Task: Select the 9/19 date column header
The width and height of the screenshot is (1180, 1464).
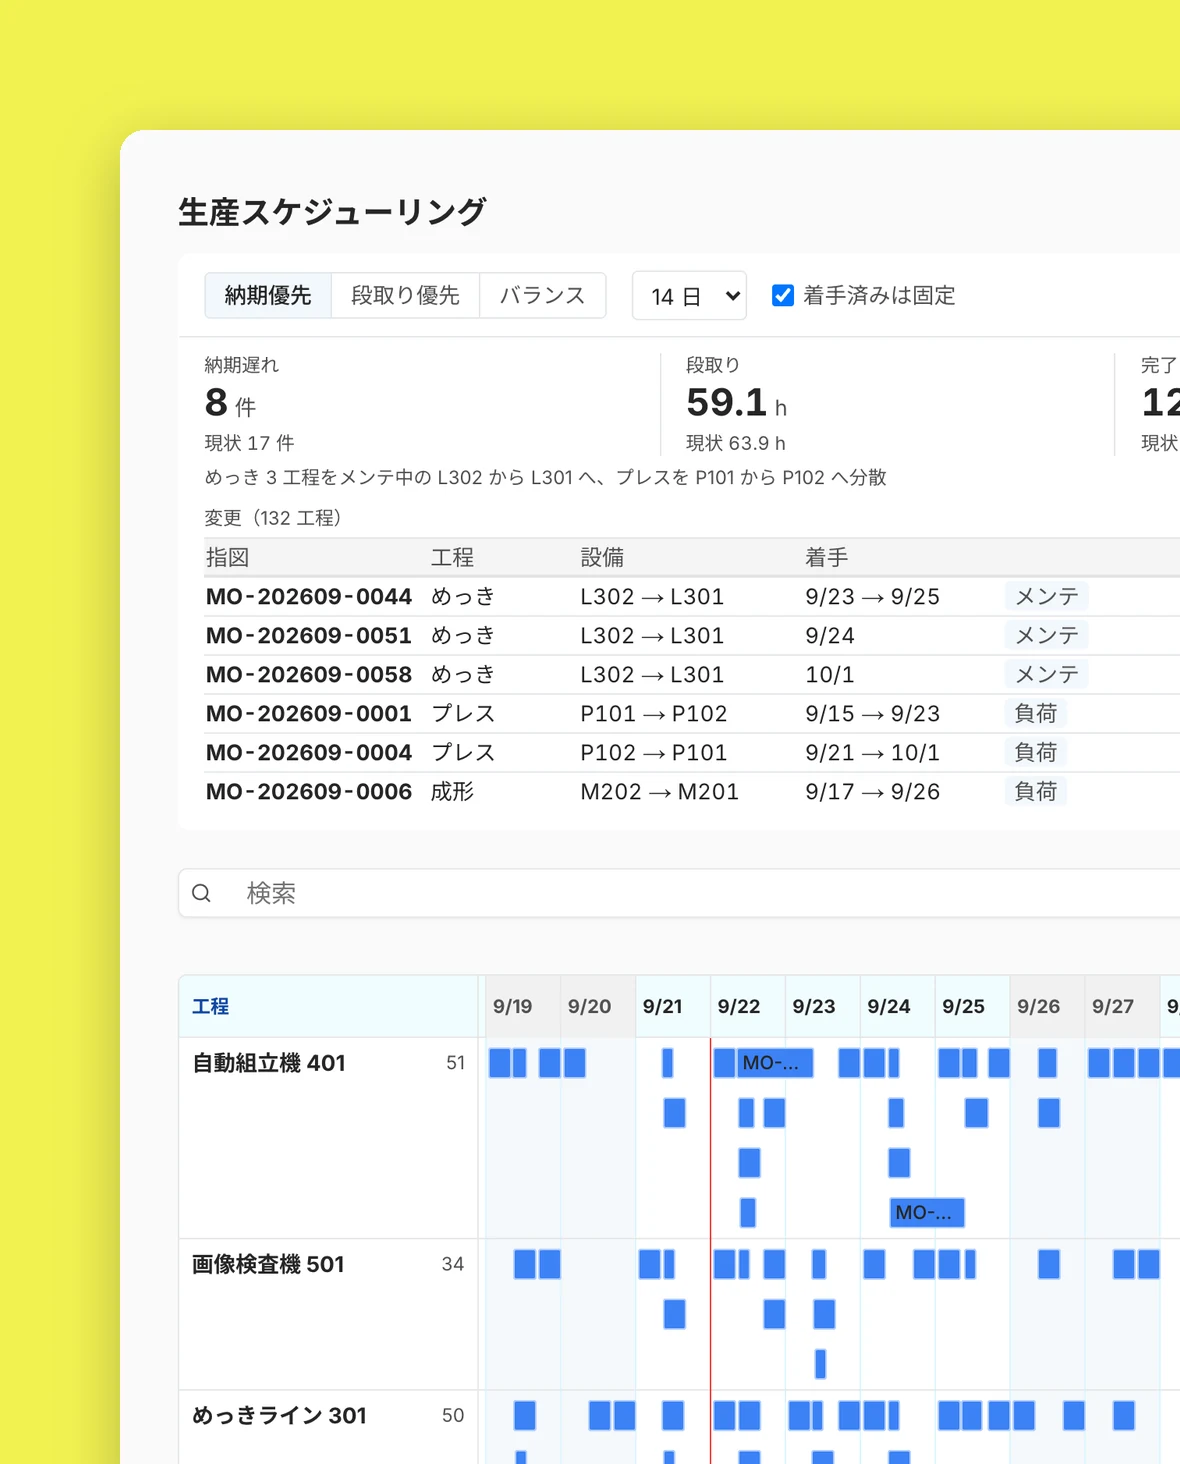Action: click(x=522, y=1007)
